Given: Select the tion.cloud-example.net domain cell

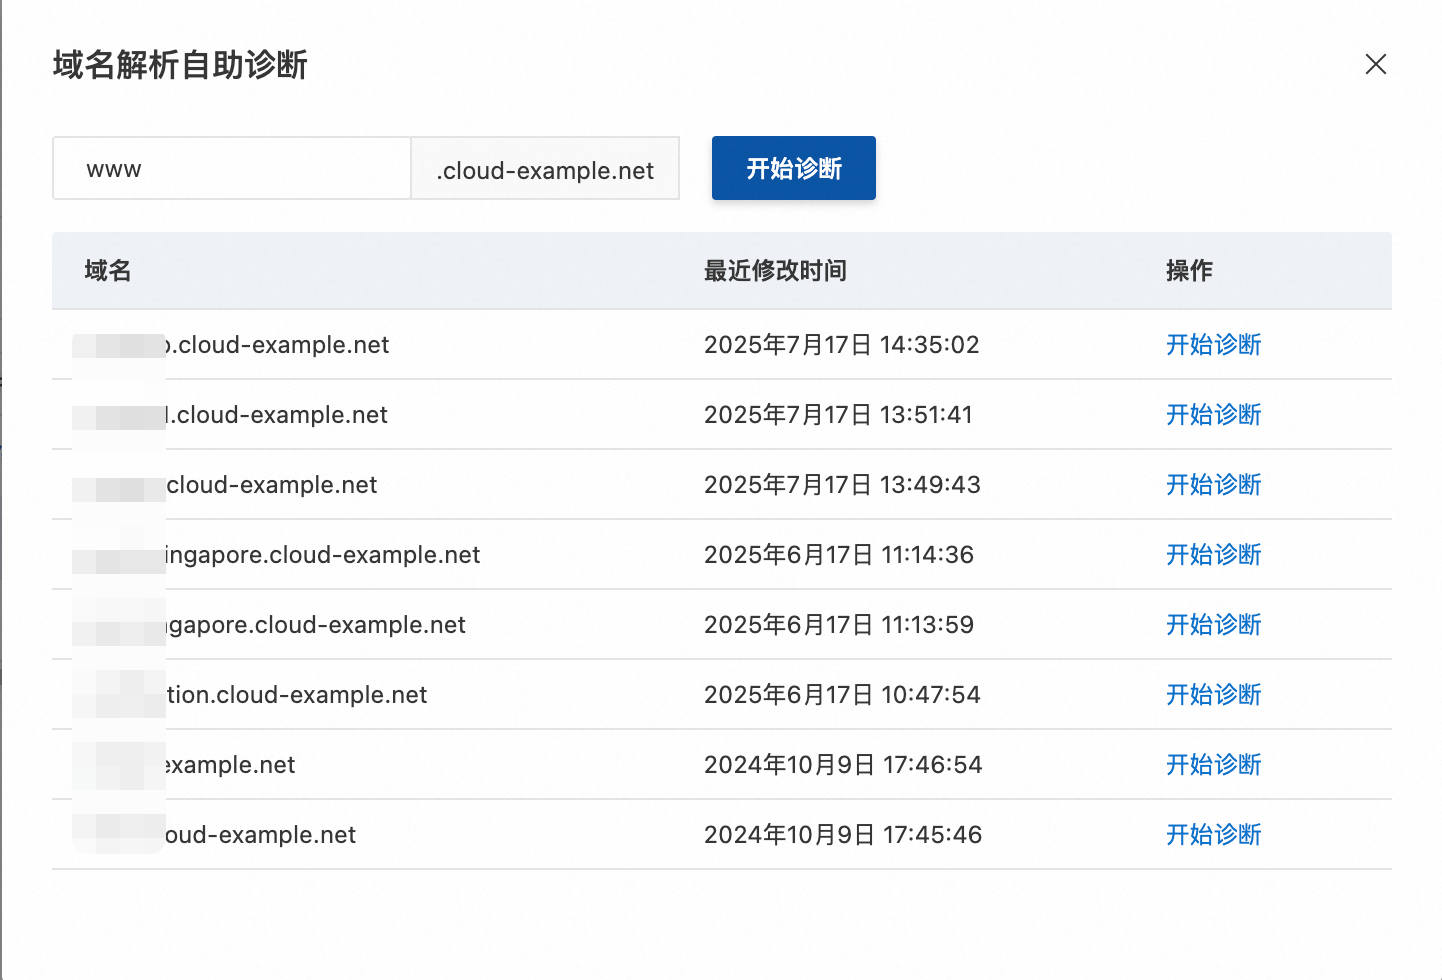Looking at the screenshot, I should point(296,695).
